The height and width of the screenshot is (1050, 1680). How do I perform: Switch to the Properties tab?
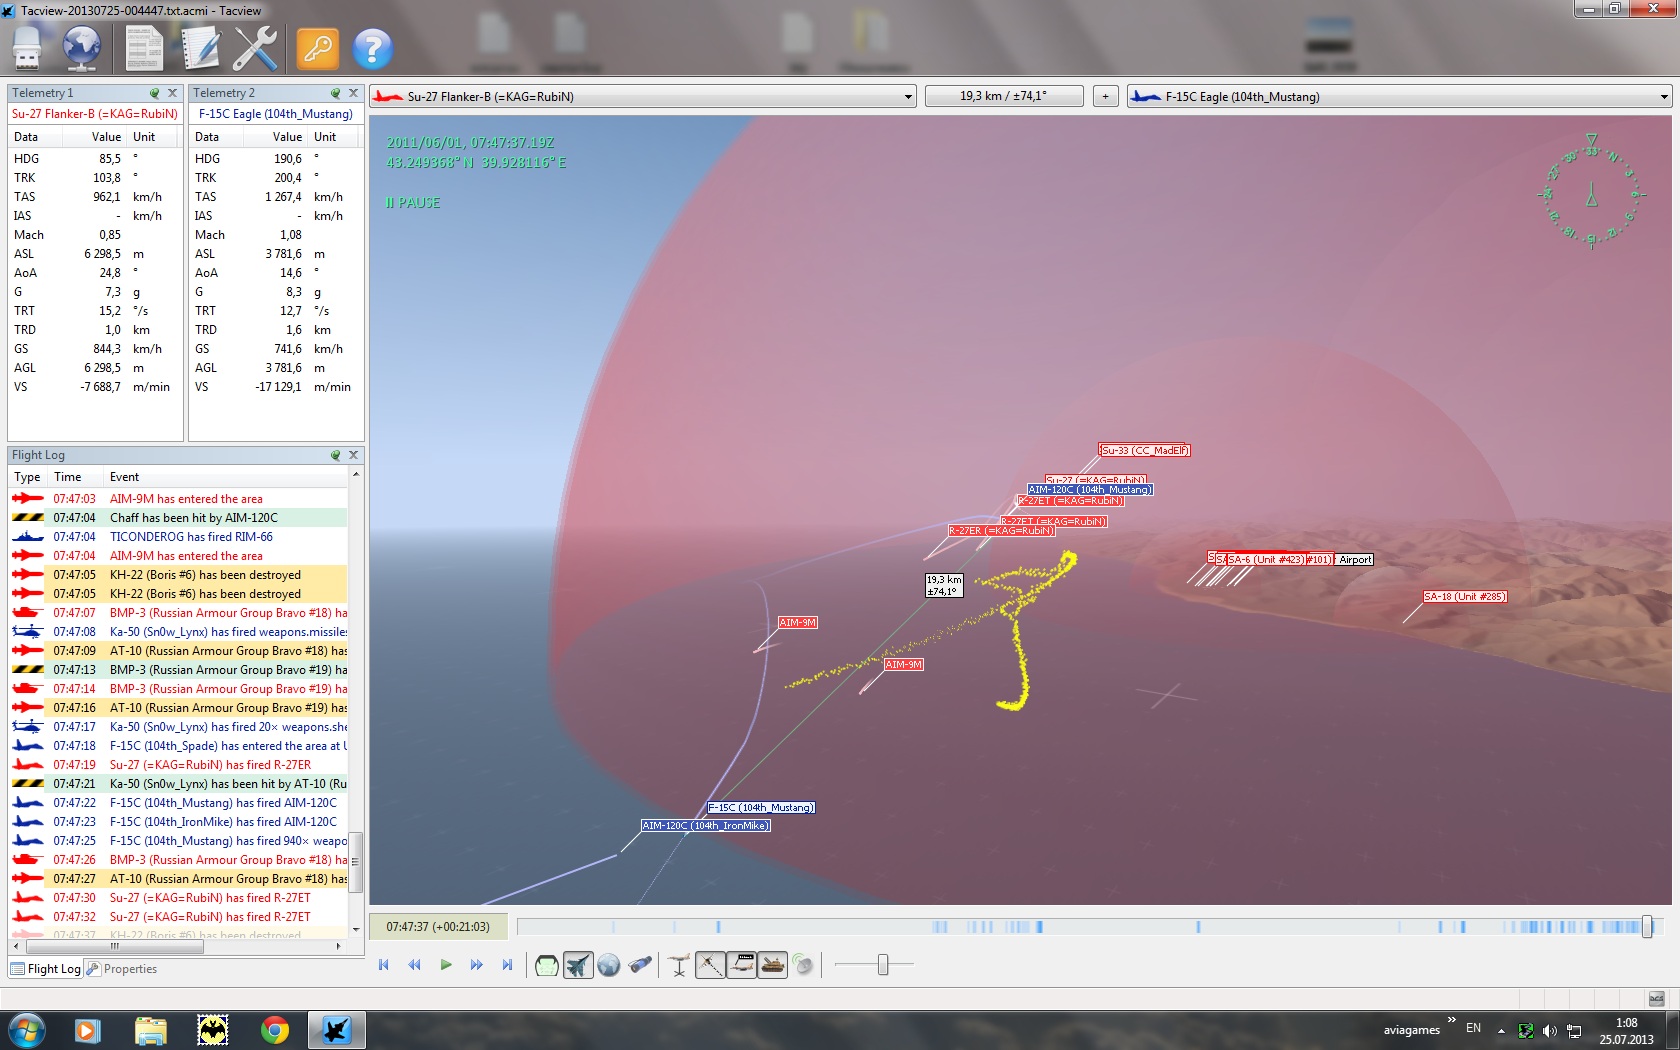point(123,969)
